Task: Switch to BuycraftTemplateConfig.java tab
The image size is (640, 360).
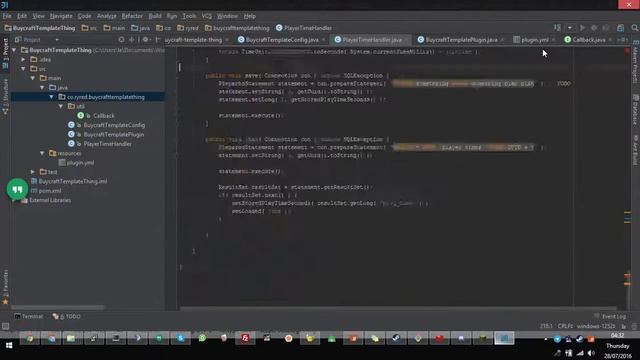Action: tap(282, 40)
